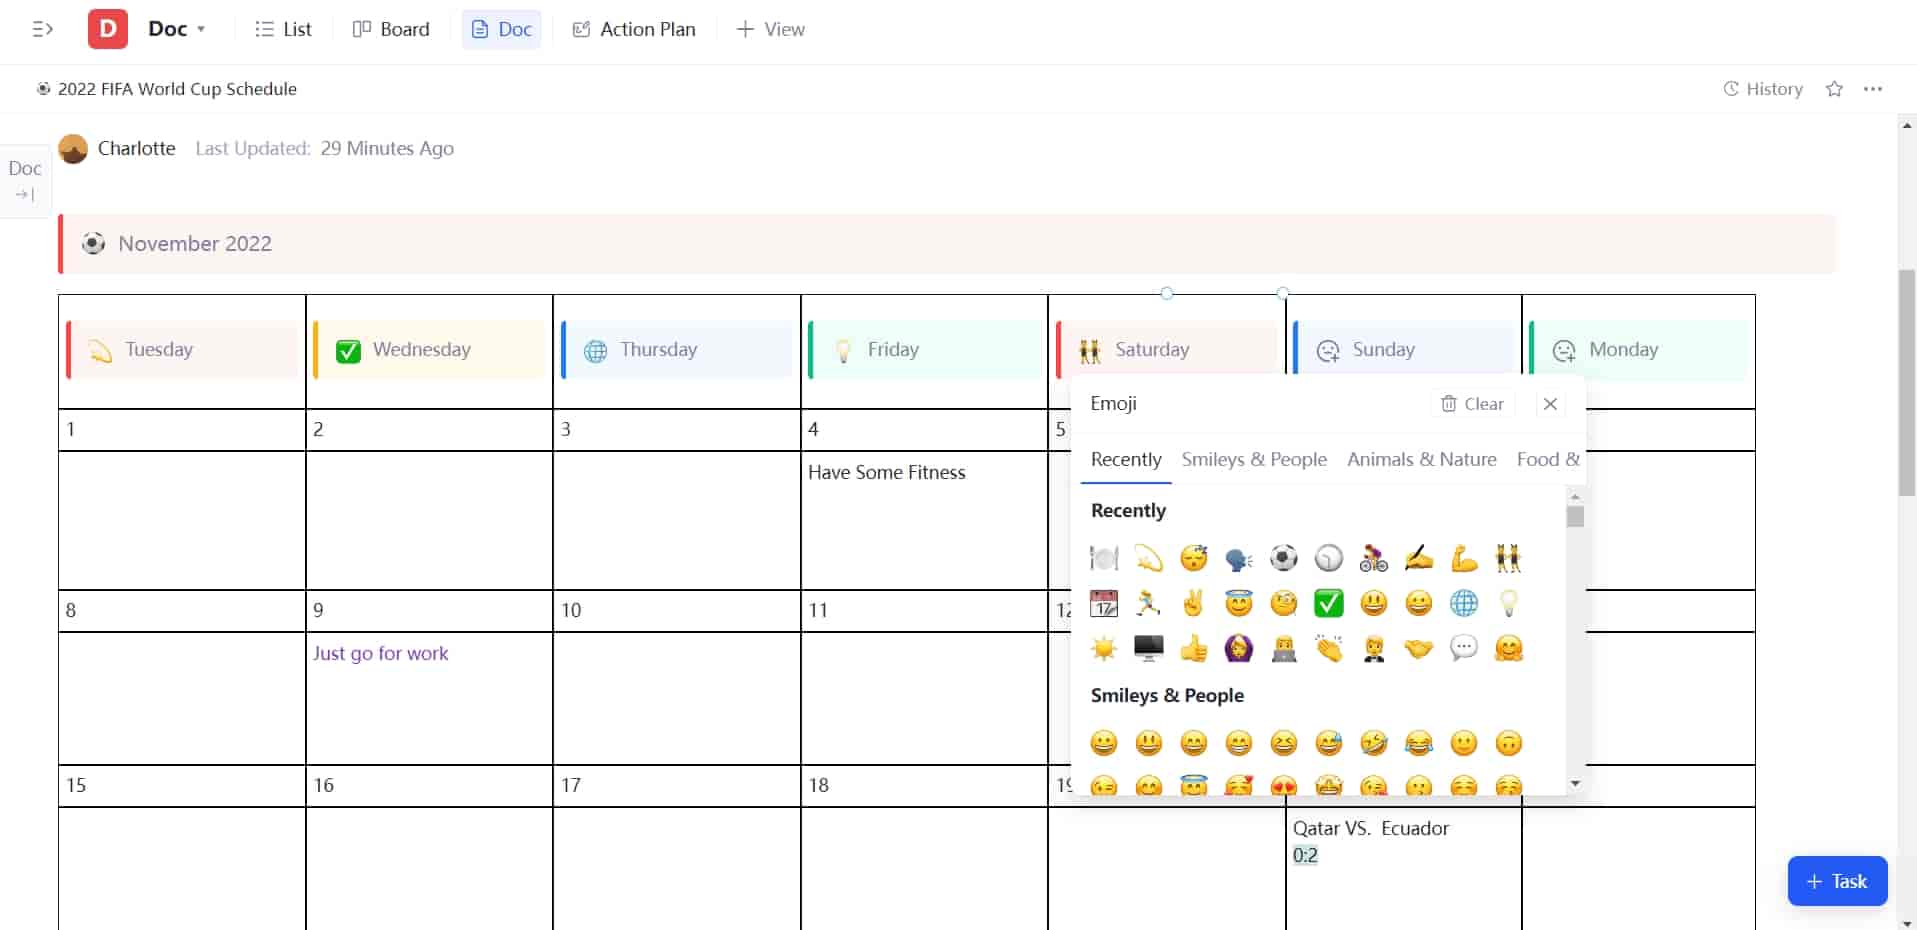Click the 'Have Some Fitness' cell text
1917x930 pixels.
[x=887, y=473]
